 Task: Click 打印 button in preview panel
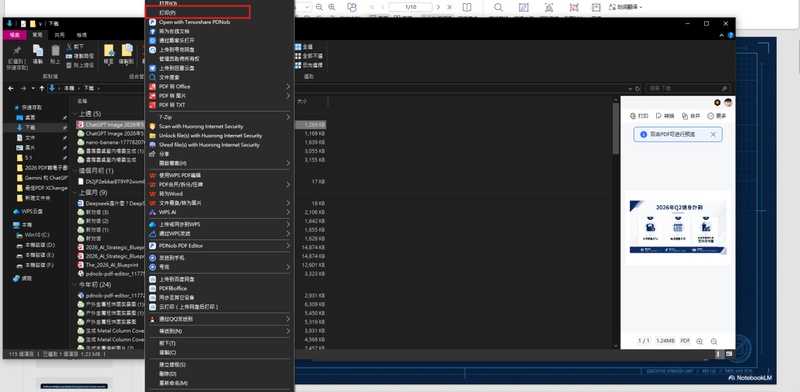(x=639, y=116)
